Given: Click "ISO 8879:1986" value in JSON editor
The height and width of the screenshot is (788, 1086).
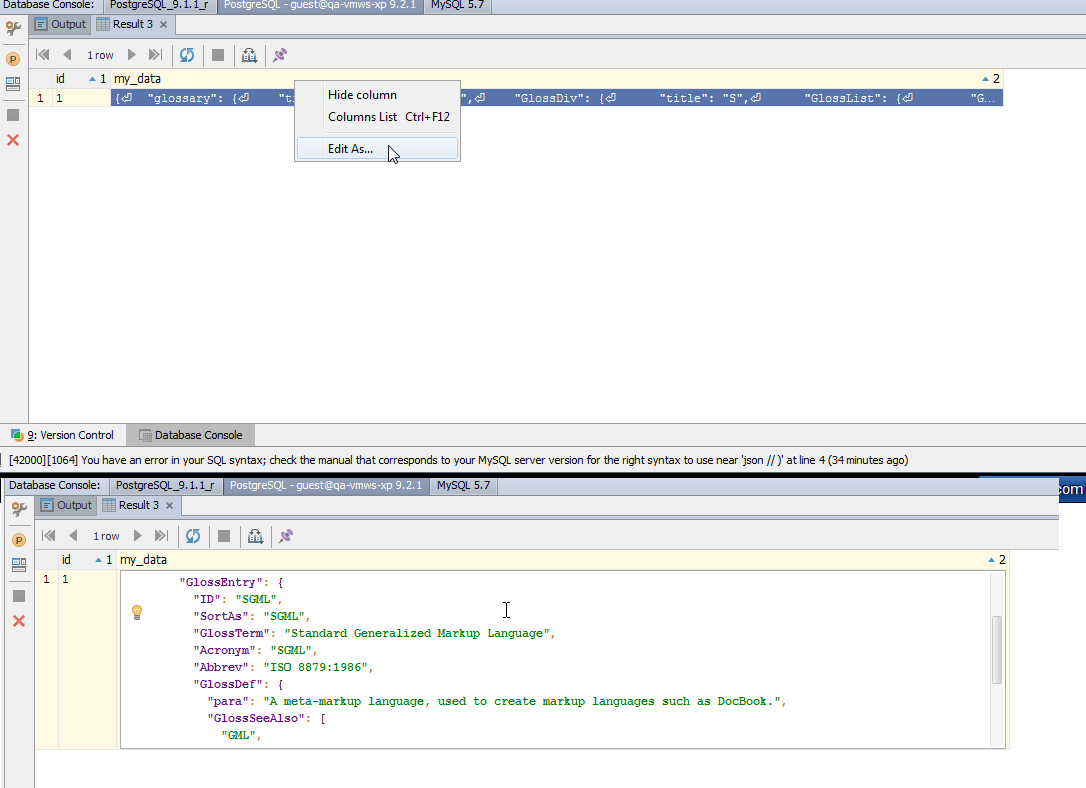Looking at the screenshot, I should 315,667.
